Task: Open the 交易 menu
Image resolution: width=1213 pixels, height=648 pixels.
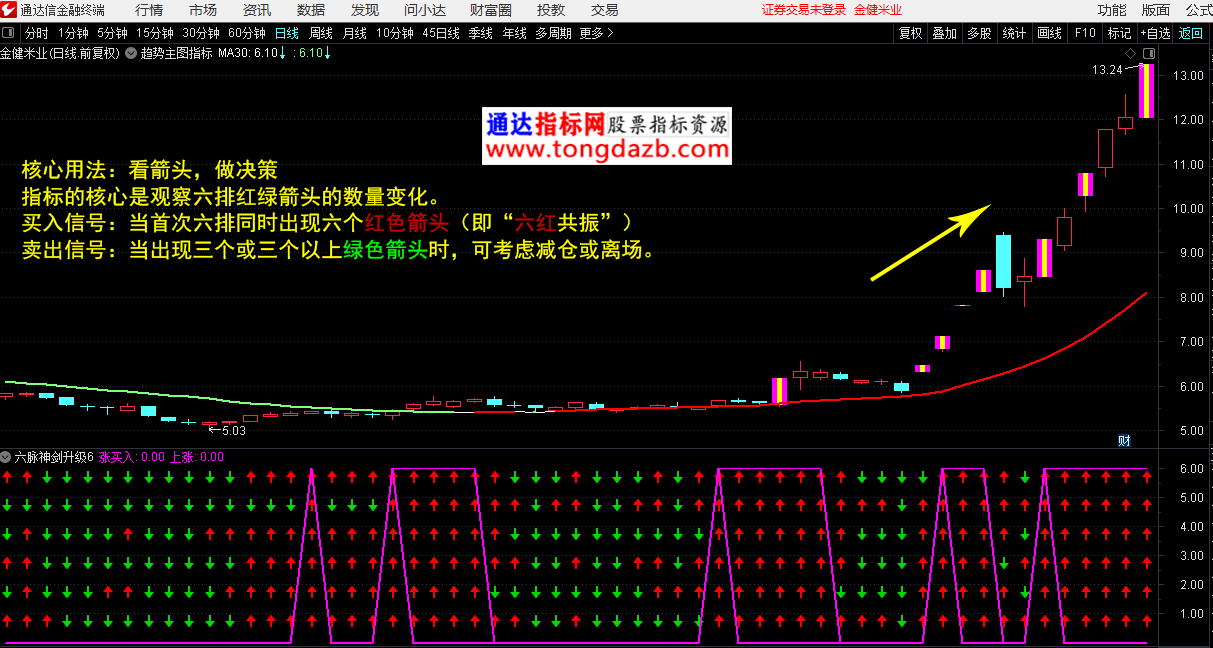Action: tap(604, 10)
